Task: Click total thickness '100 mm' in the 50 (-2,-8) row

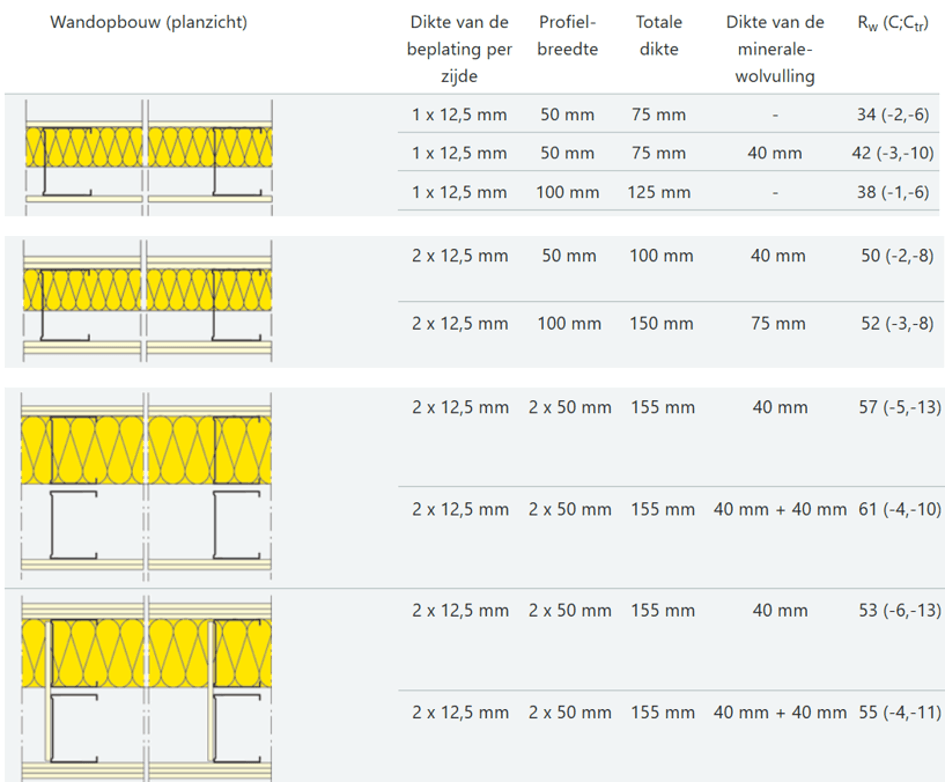Action: [x=661, y=255]
